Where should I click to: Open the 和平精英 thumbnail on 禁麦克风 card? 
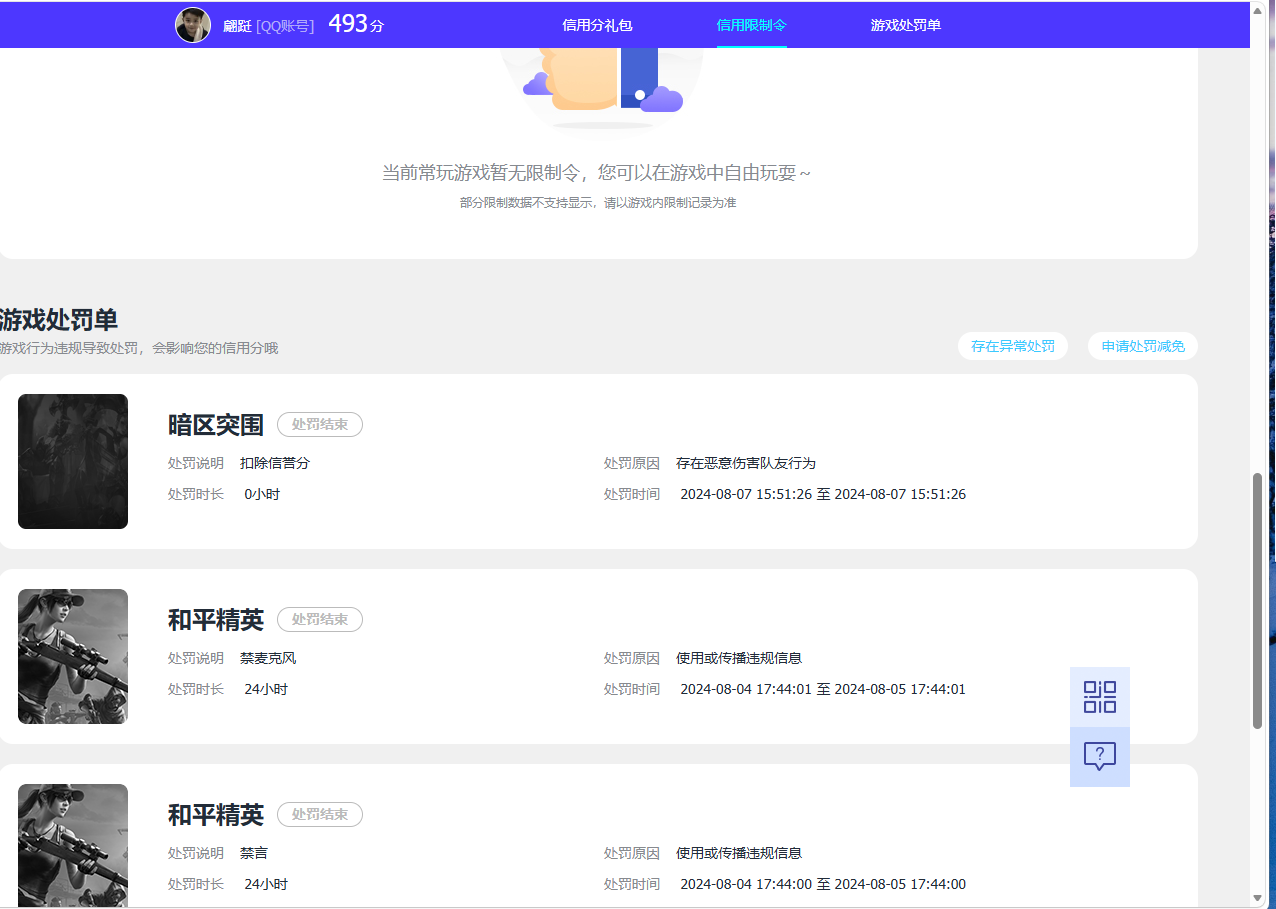tap(73, 656)
